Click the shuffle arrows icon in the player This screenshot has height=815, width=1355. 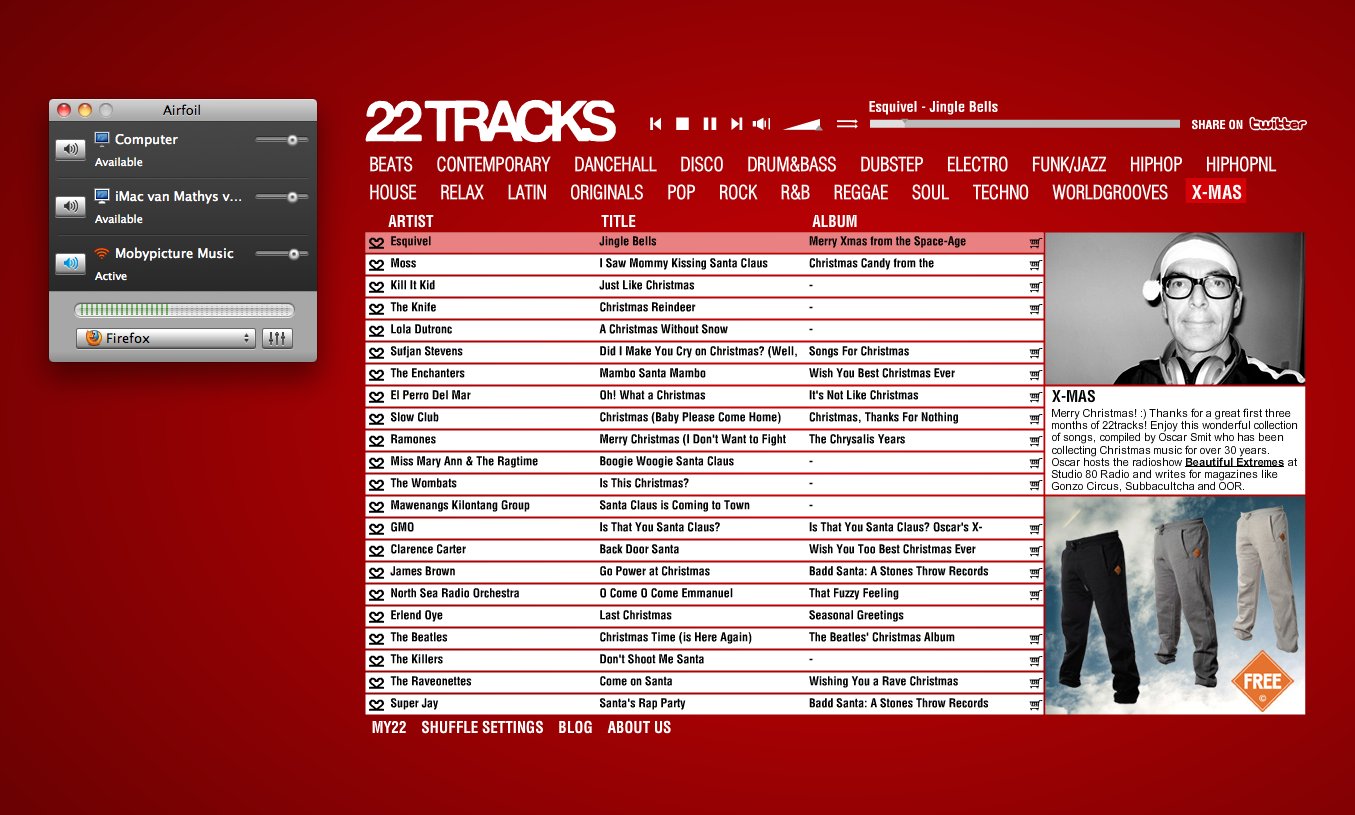847,124
